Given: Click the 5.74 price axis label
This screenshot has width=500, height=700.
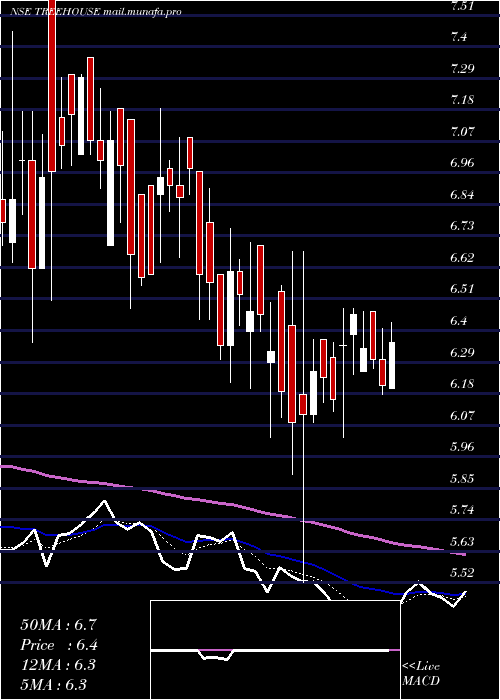Looking at the screenshot, I should tap(464, 510).
